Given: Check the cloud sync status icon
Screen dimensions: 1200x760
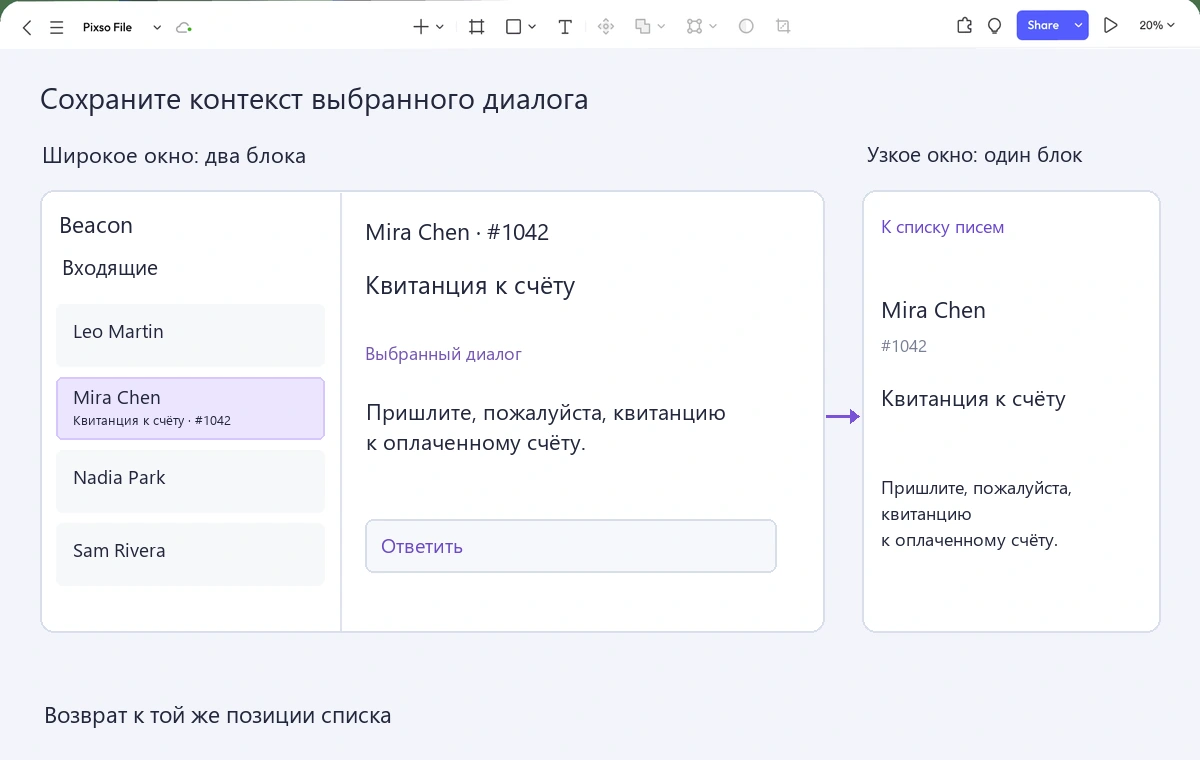Looking at the screenshot, I should click(x=183, y=28).
